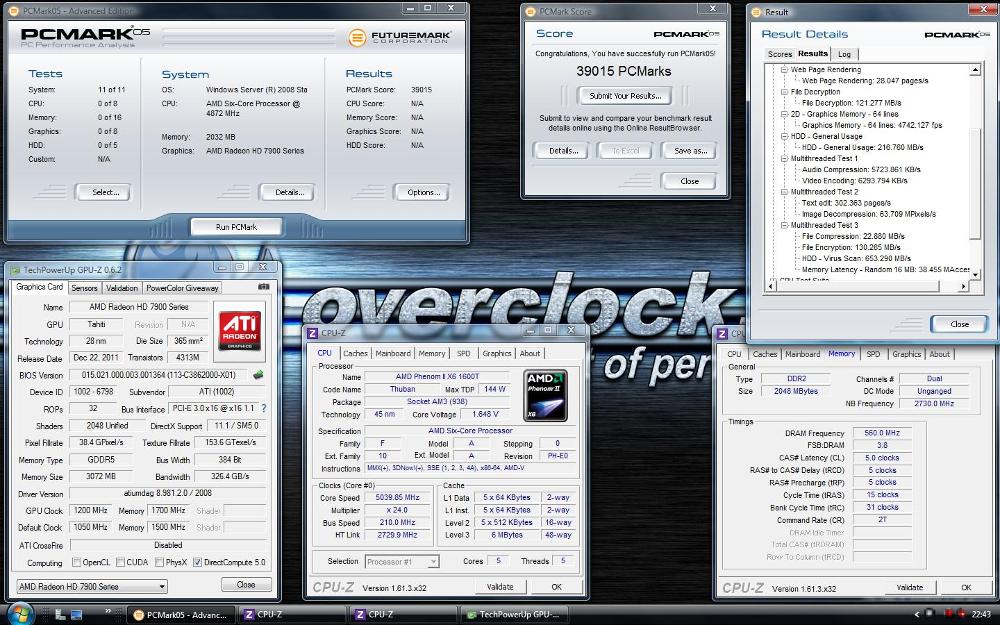
Task: Click Core Speed value 5039.85 MHz
Action: [397, 497]
